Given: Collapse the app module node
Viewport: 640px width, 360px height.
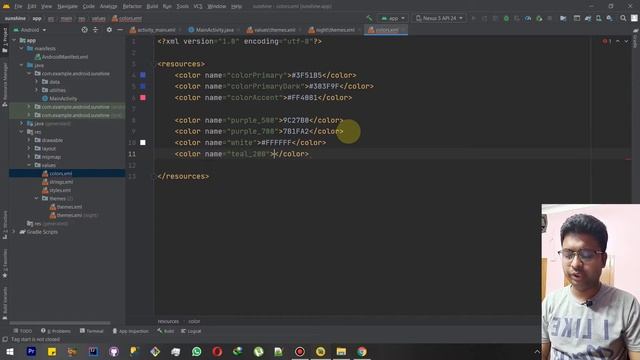Looking at the screenshot, I should point(14,40).
